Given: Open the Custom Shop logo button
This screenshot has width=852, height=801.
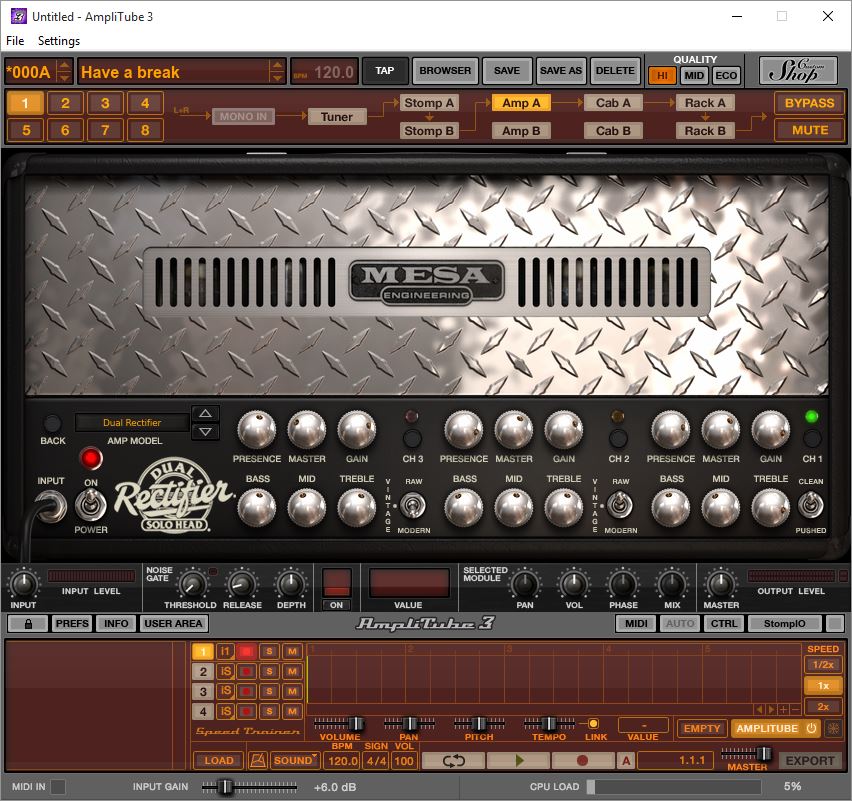Looking at the screenshot, I should 798,71.
